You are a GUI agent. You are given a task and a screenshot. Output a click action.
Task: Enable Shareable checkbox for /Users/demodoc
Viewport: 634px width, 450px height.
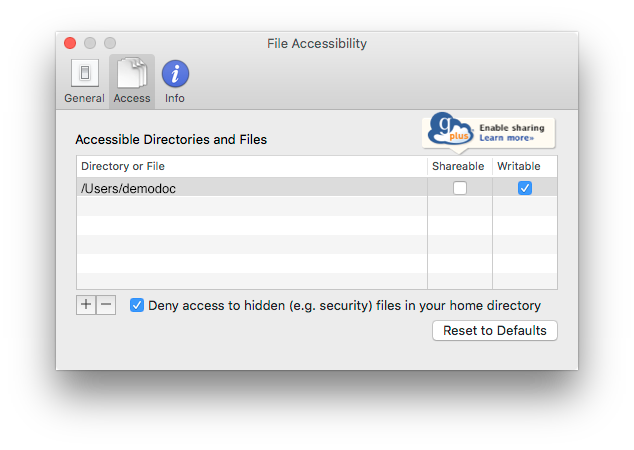click(460, 188)
